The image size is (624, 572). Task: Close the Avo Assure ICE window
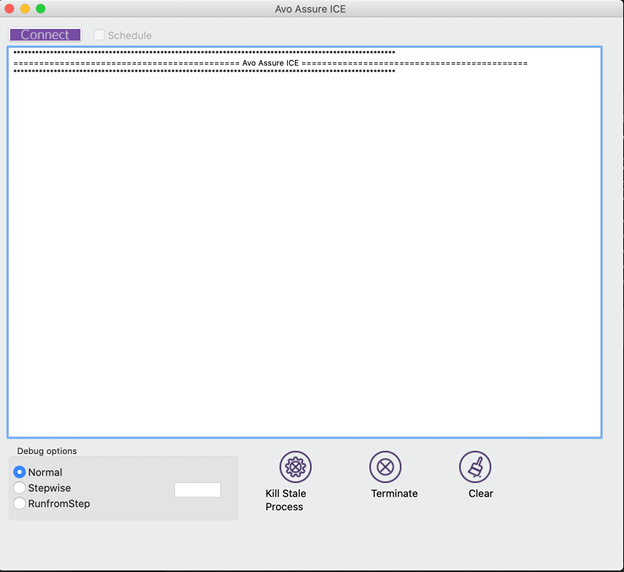click(9, 8)
